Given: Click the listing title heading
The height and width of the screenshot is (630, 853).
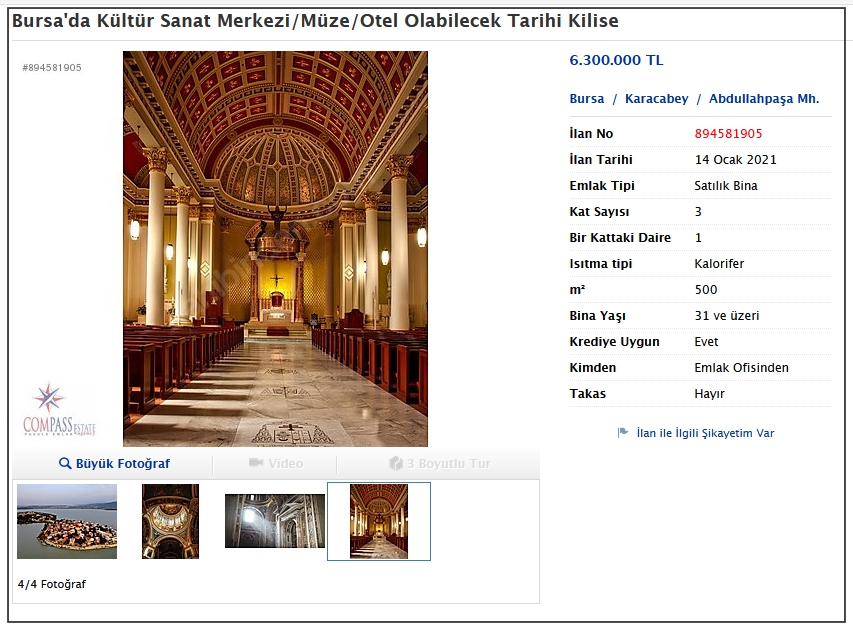Looking at the screenshot, I should click(x=315, y=21).
